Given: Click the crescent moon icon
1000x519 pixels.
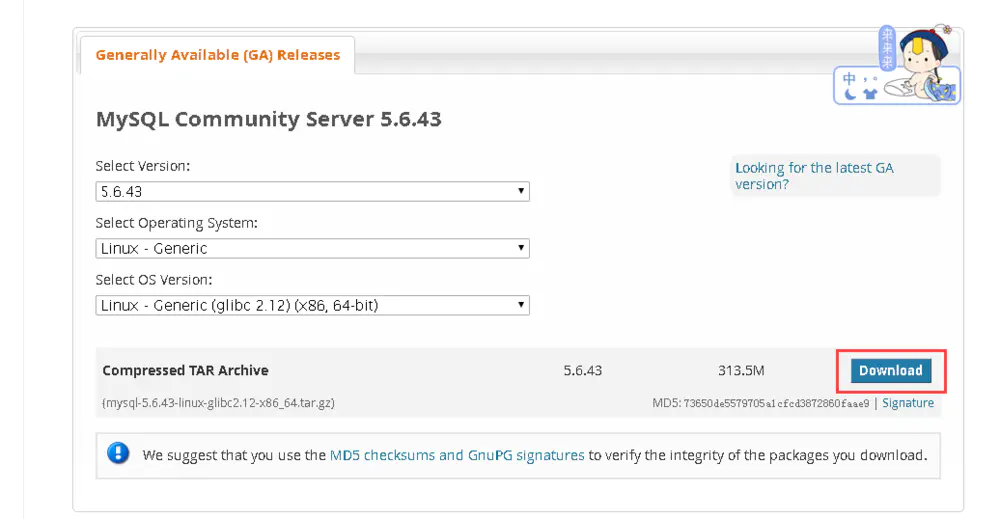Looking at the screenshot, I should (850, 94).
